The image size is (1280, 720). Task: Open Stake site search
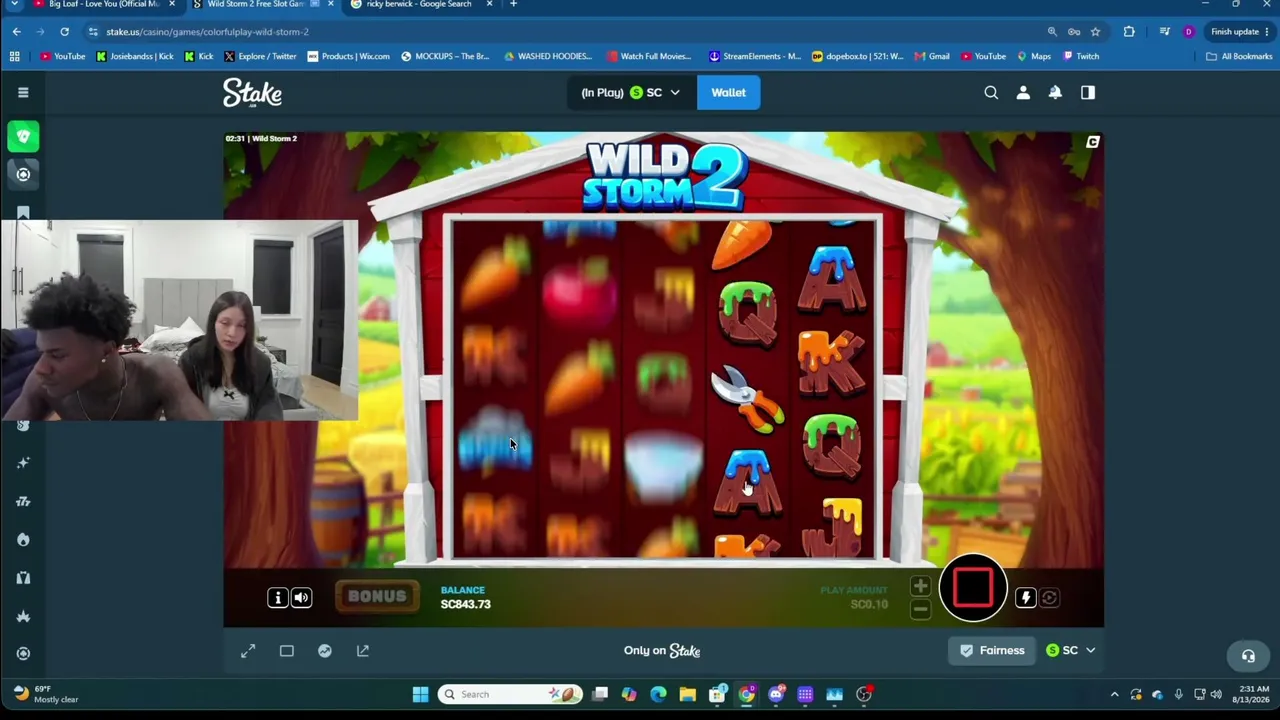pos(991,92)
